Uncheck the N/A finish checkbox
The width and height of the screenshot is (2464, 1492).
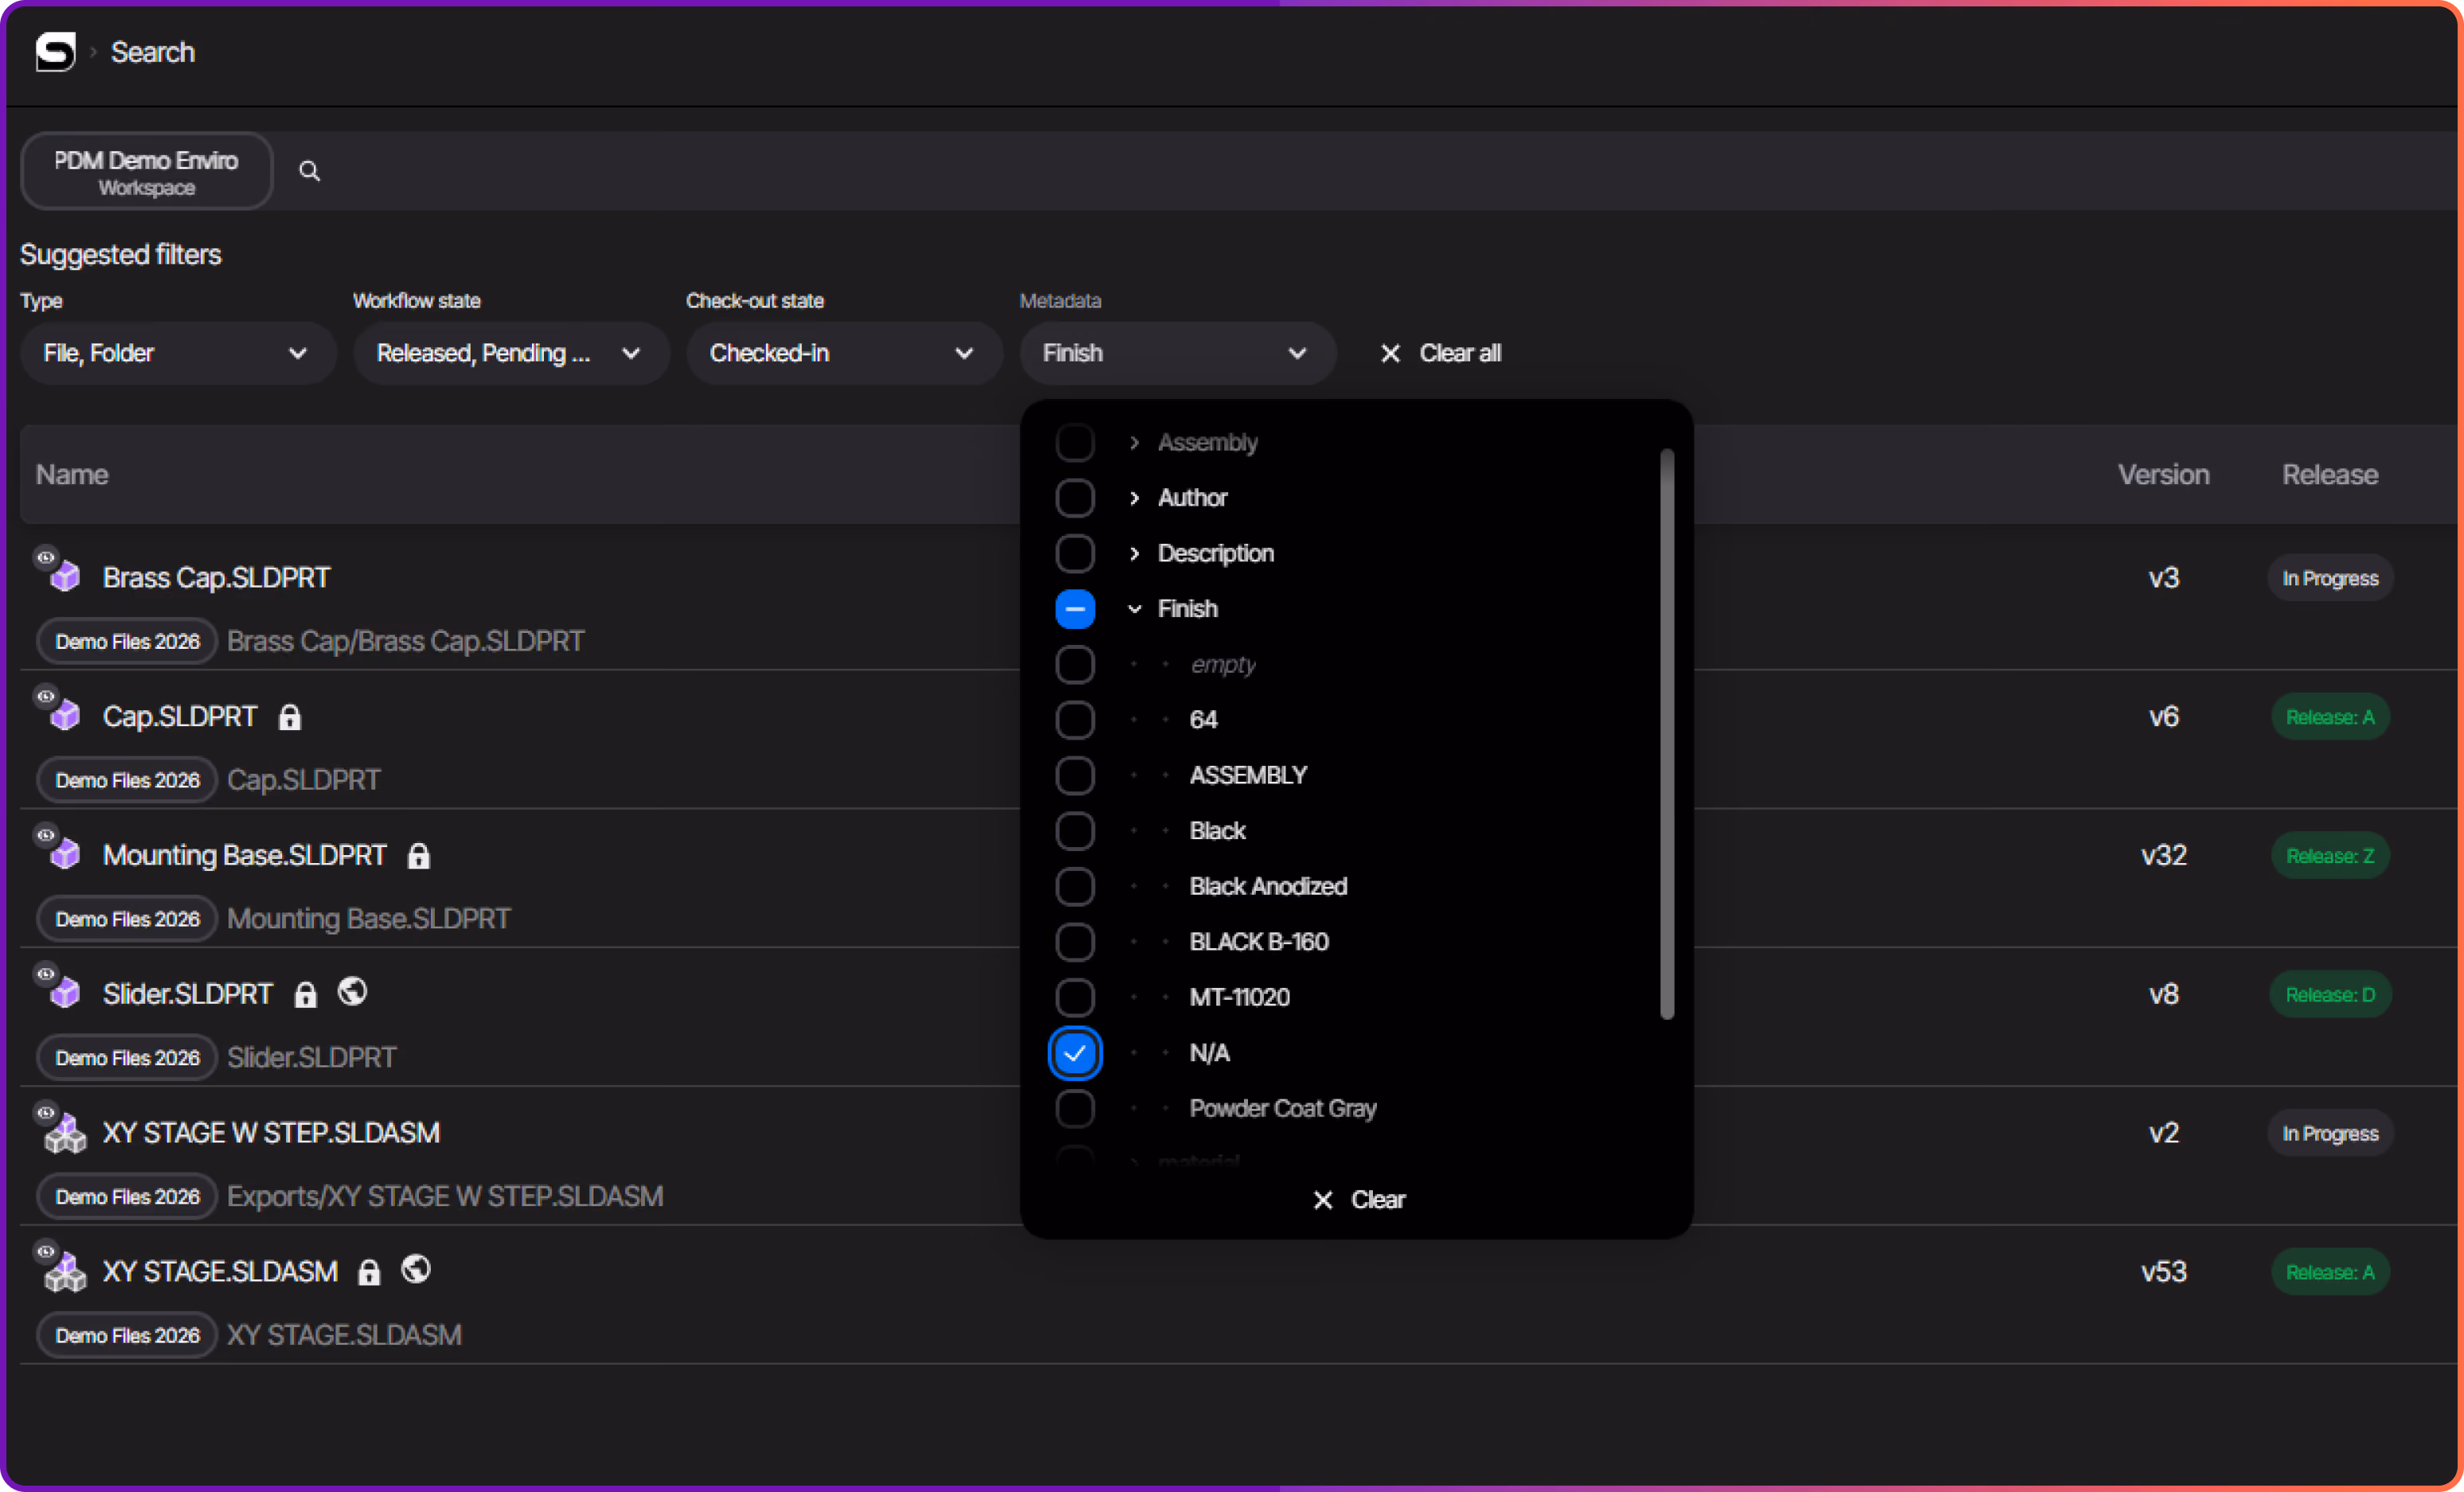1075,1053
